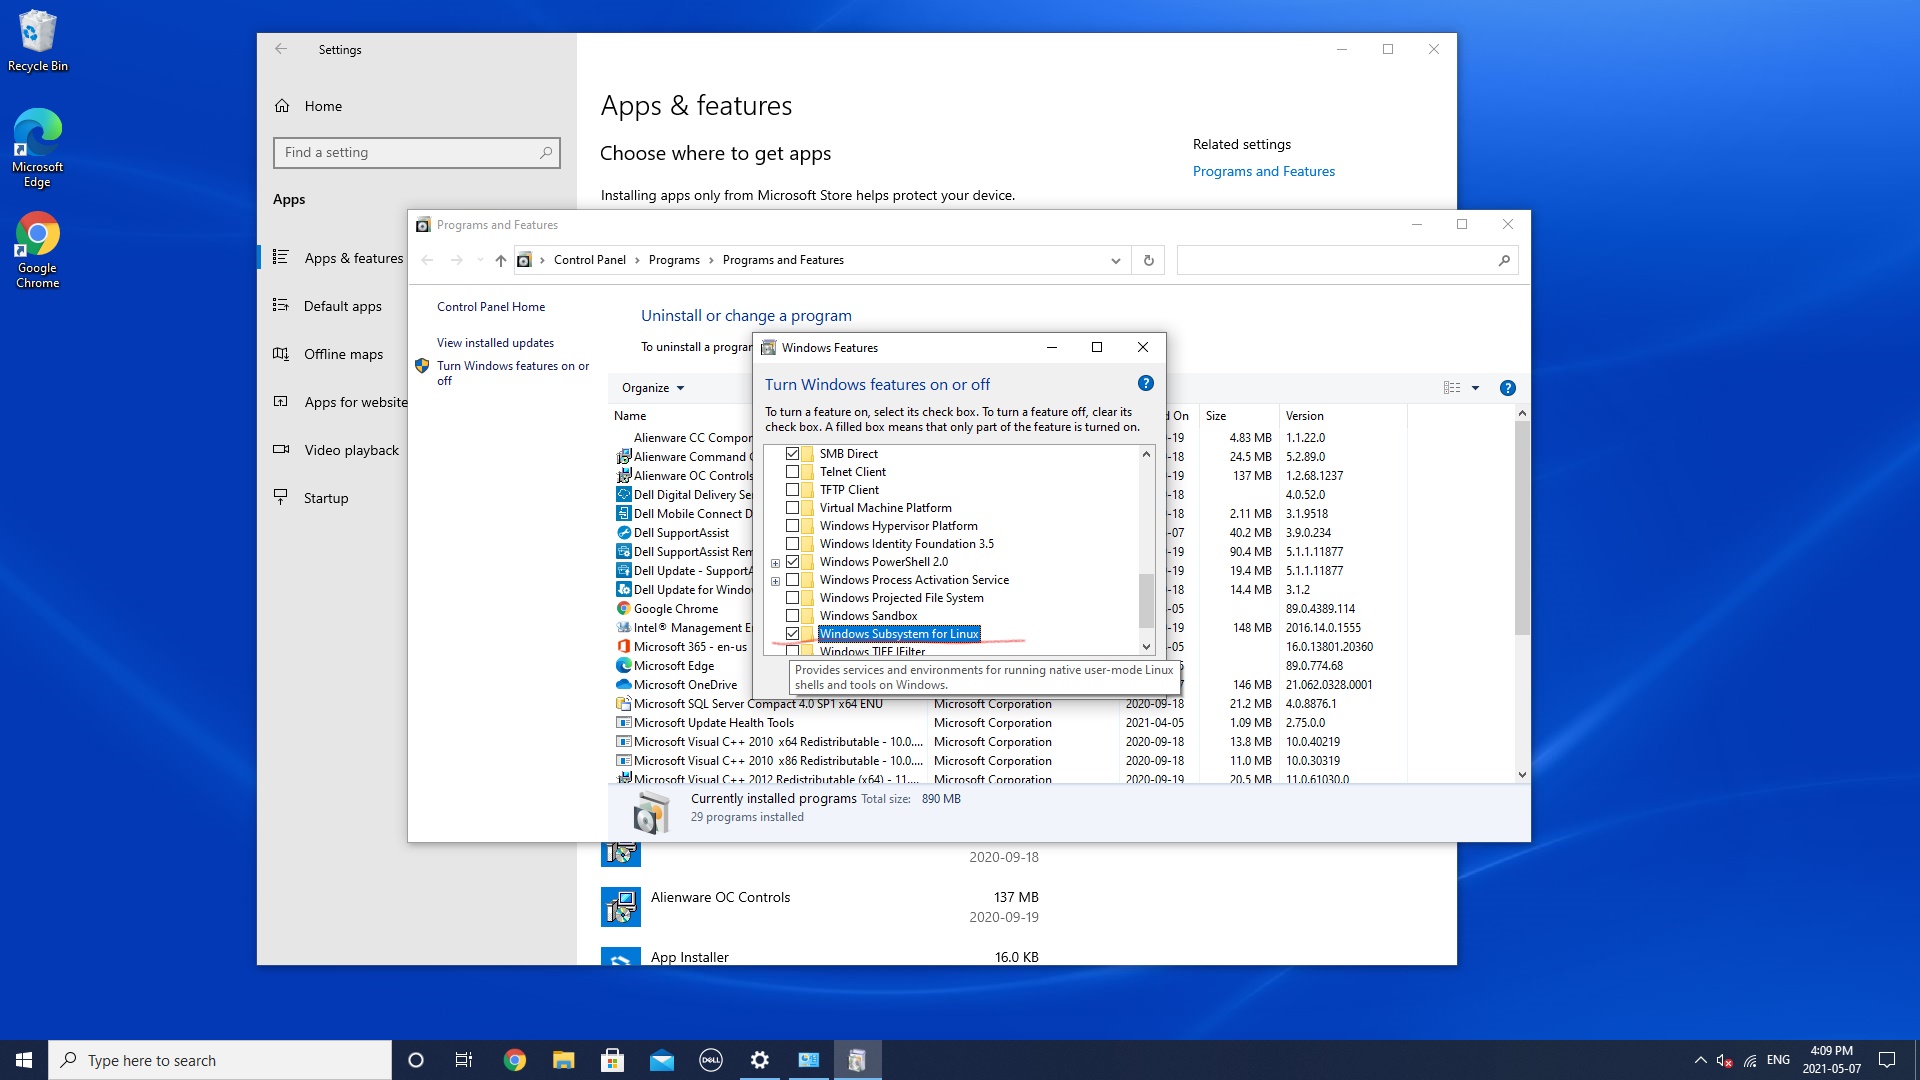
Task: Click Turn Windows features on or off link
Action: (512, 373)
